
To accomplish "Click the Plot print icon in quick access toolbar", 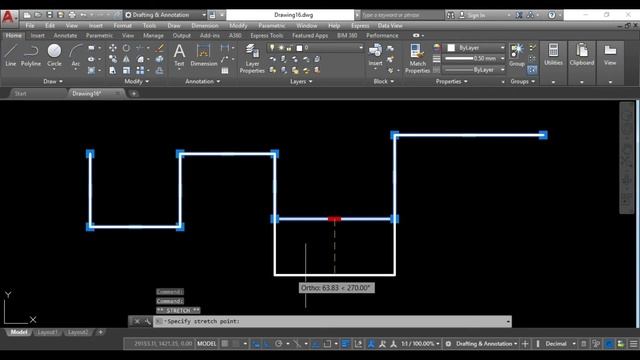I will (72, 15).
